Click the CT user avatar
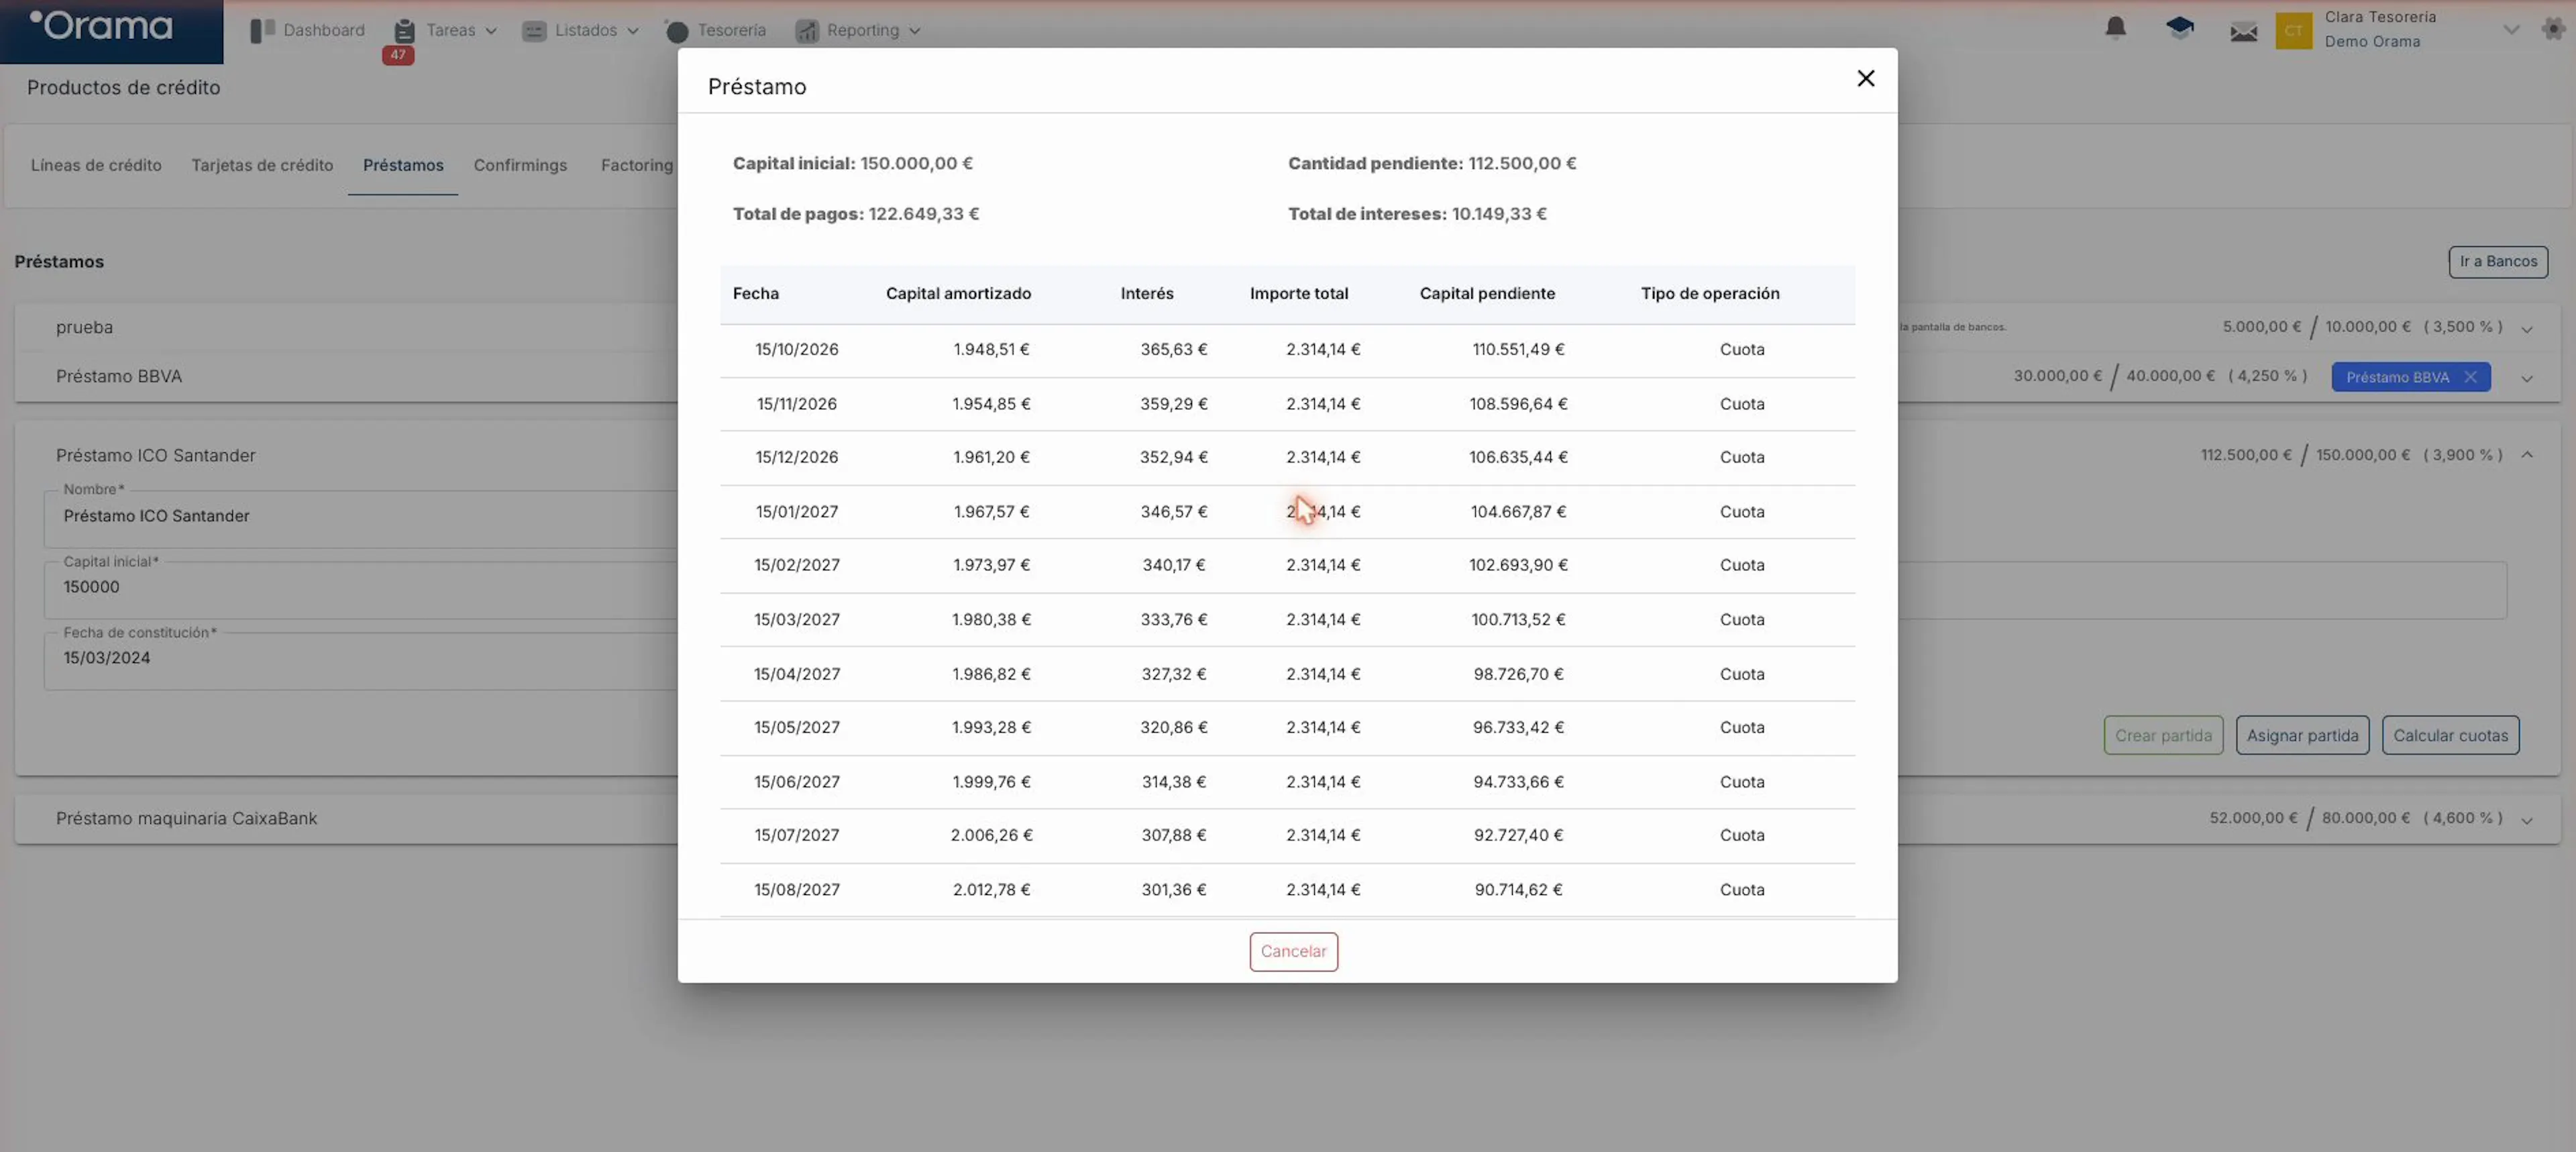The image size is (2576, 1152). coord(2293,30)
